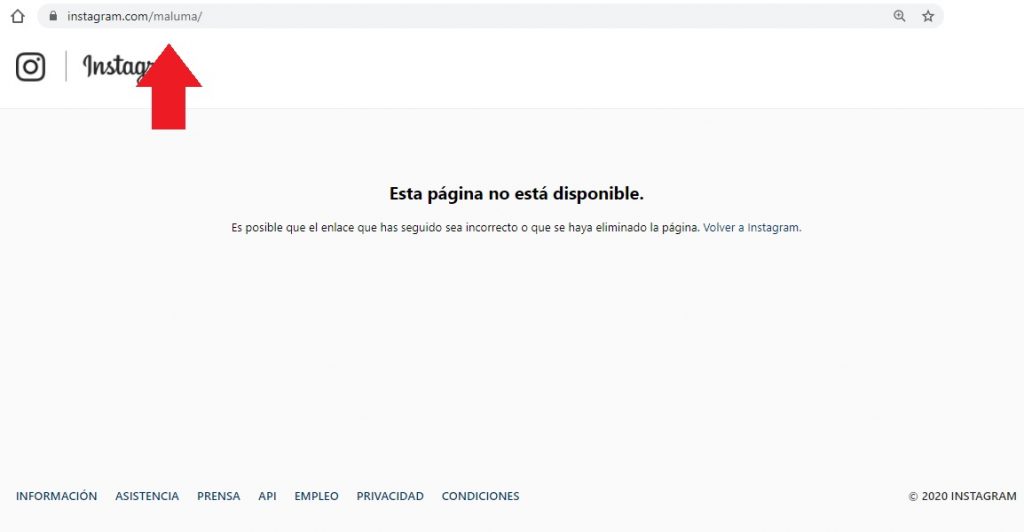Image resolution: width=1024 pixels, height=532 pixels.
Task: Click the Instagram wordmark in the header
Action: (x=110, y=67)
